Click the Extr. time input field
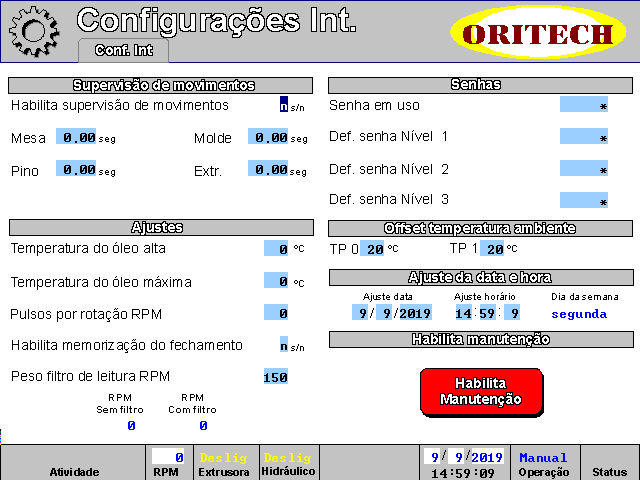The height and width of the screenshot is (480, 640). pyautogui.click(x=269, y=171)
